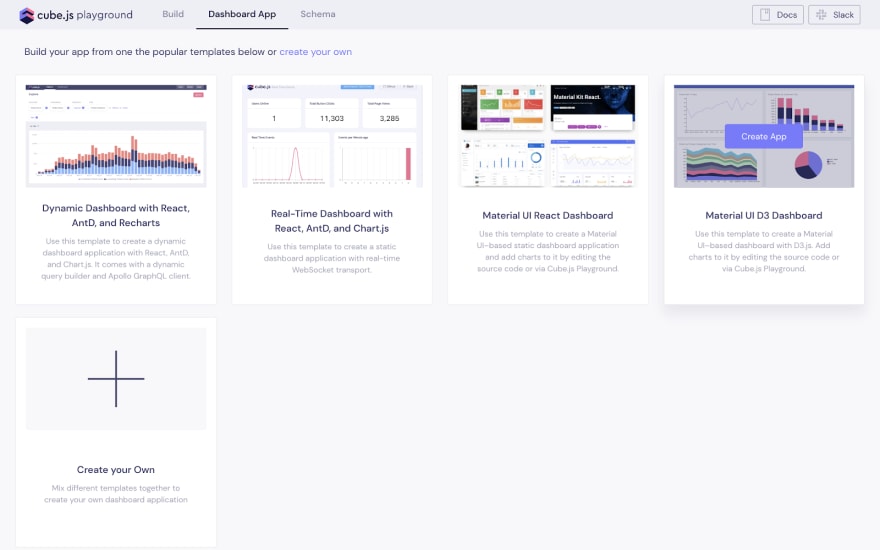Click the cube.js playground brand text

pyautogui.click(x=85, y=15)
